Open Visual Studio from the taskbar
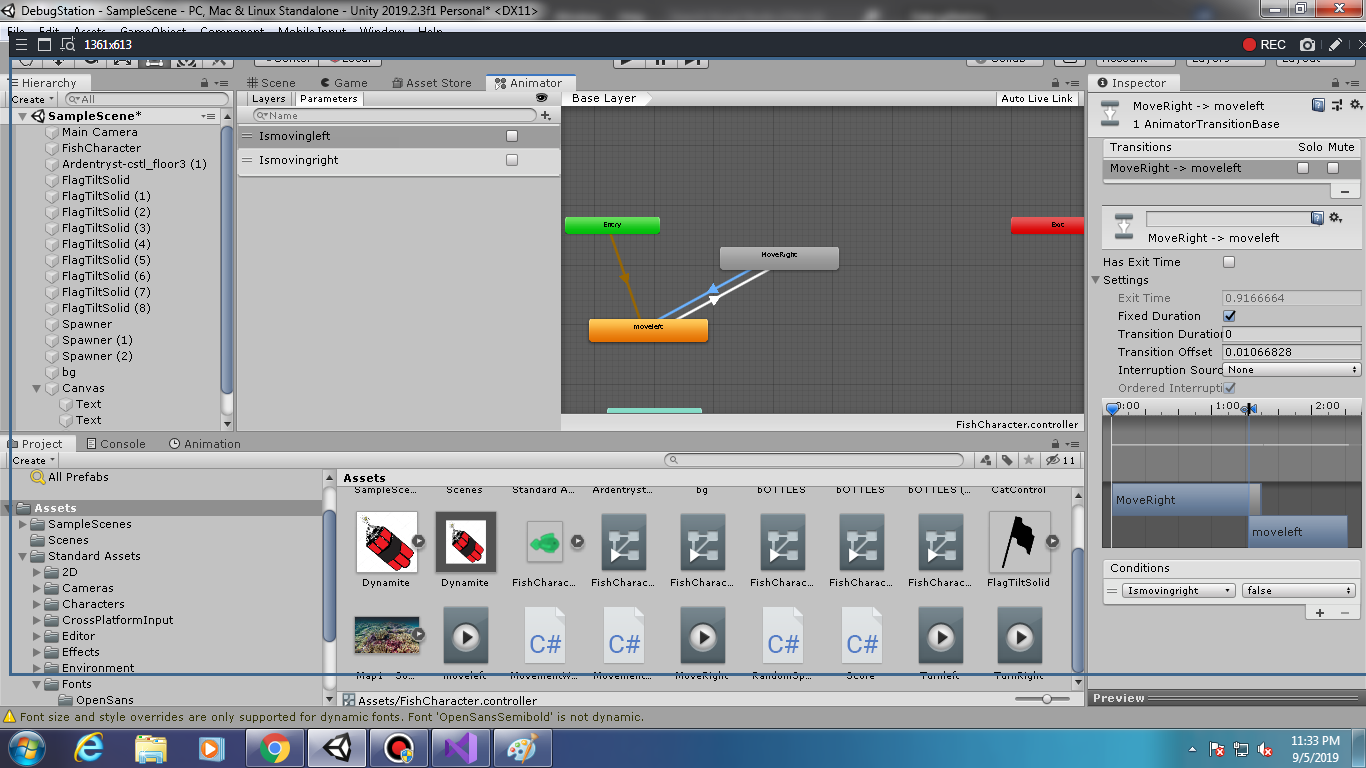Screen dimensions: 1366x768 [461, 748]
